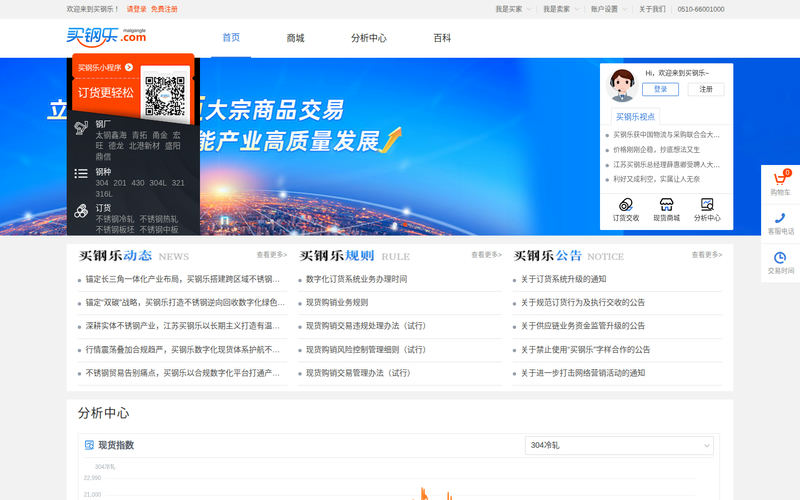Image resolution: width=800 pixels, height=500 pixels.
Task: Open the 商城 nav tab
Action: click(295, 38)
